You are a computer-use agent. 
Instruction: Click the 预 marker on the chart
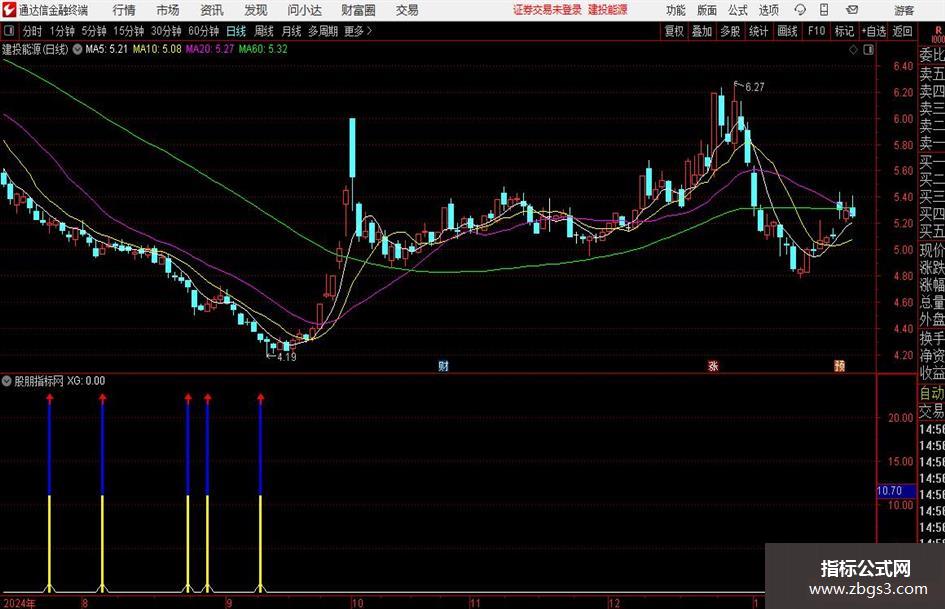(x=840, y=365)
